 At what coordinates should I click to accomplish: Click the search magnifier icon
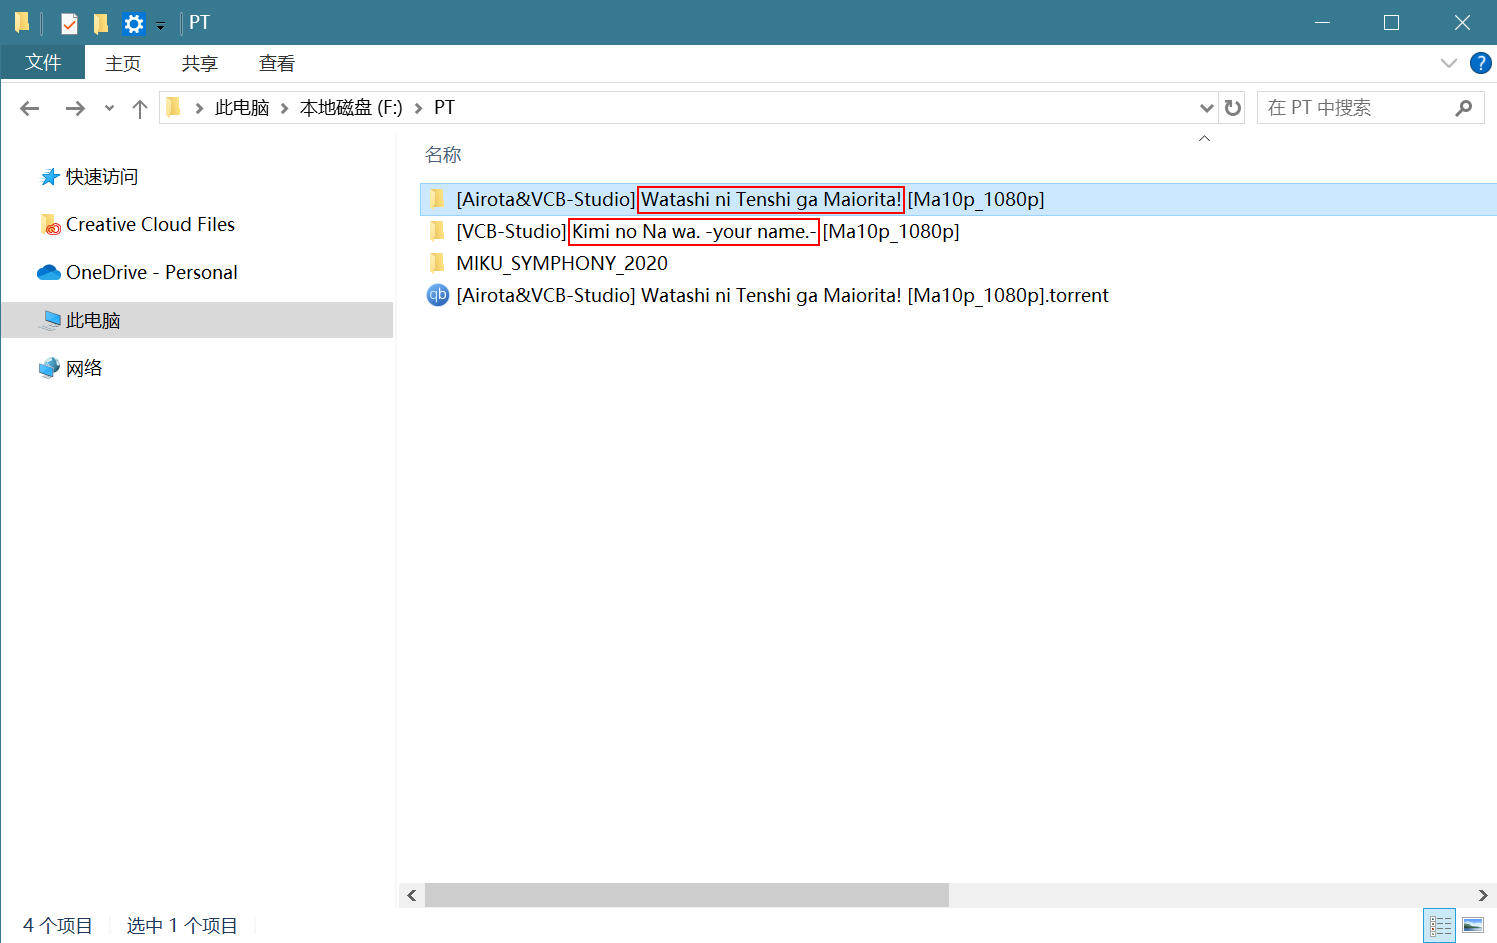(x=1464, y=108)
